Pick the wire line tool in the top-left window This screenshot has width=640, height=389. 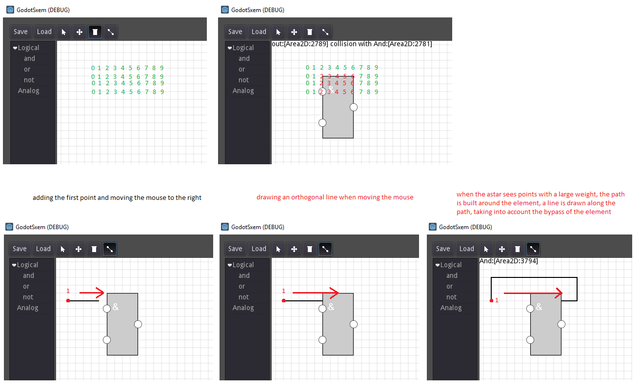[111, 32]
